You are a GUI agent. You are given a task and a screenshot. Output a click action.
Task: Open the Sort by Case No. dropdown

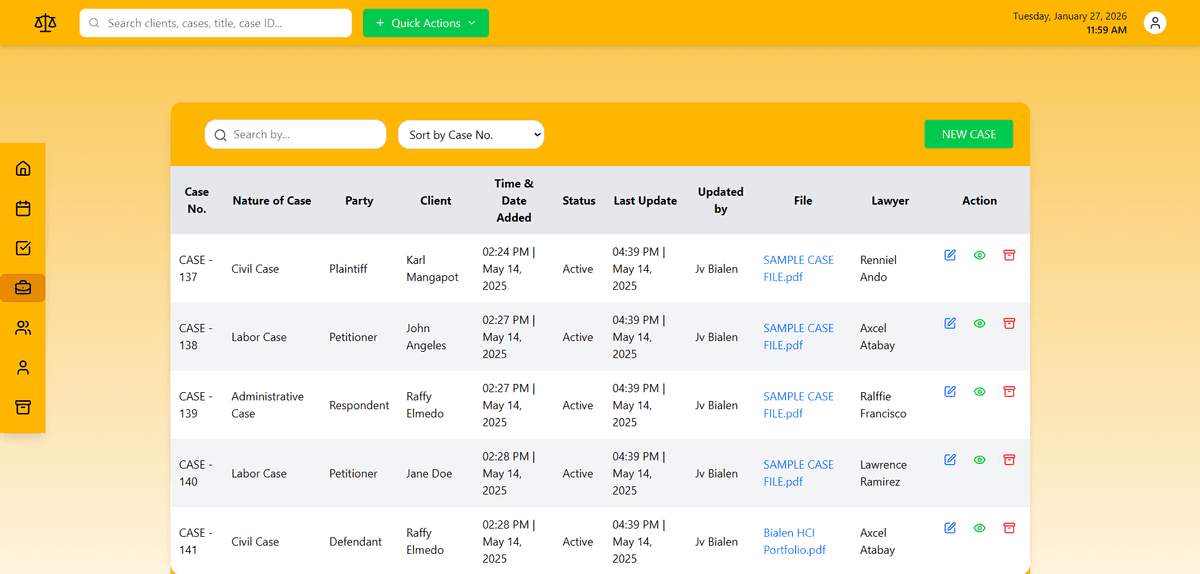[x=471, y=134]
